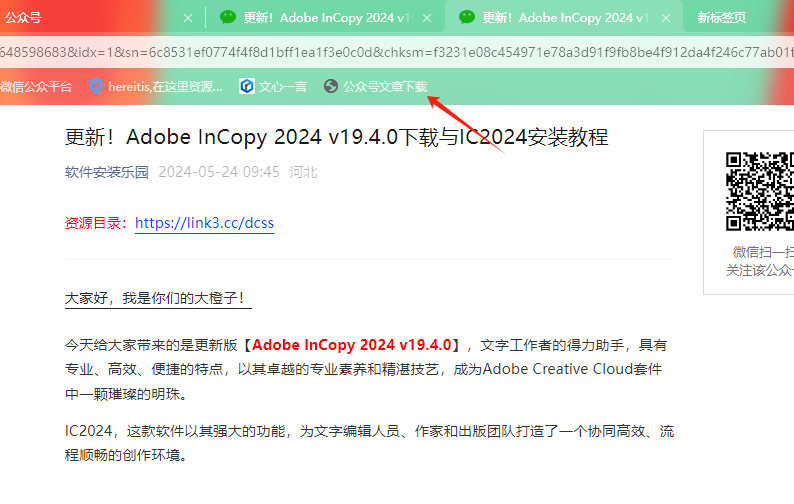Close the 公众号 tab
794x504 pixels.
(x=188, y=18)
